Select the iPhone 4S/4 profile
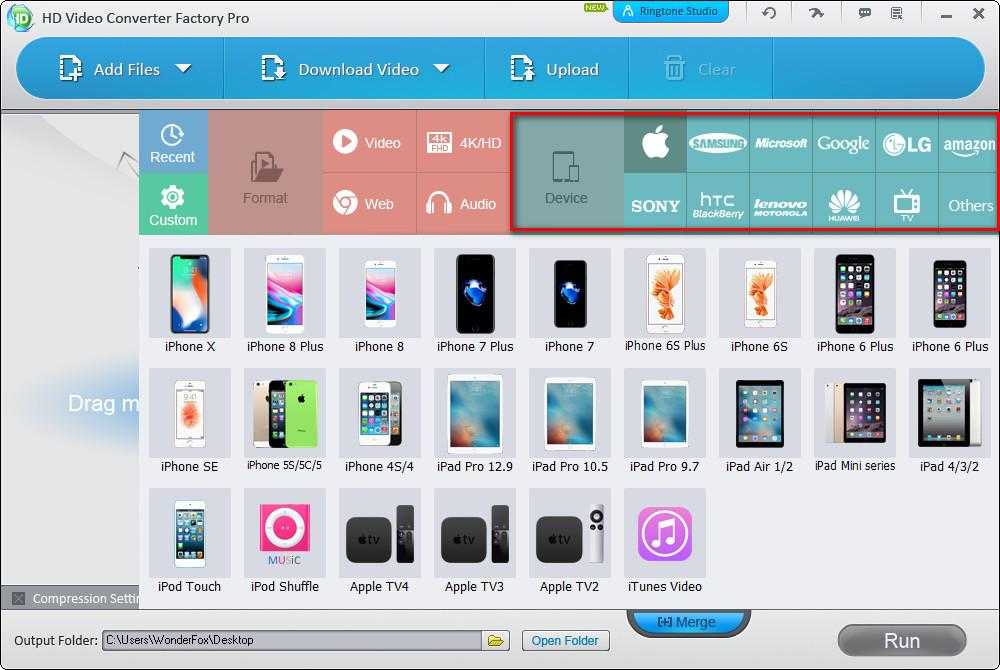Viewport: 1000px width, 670px height. pos(379,421)
